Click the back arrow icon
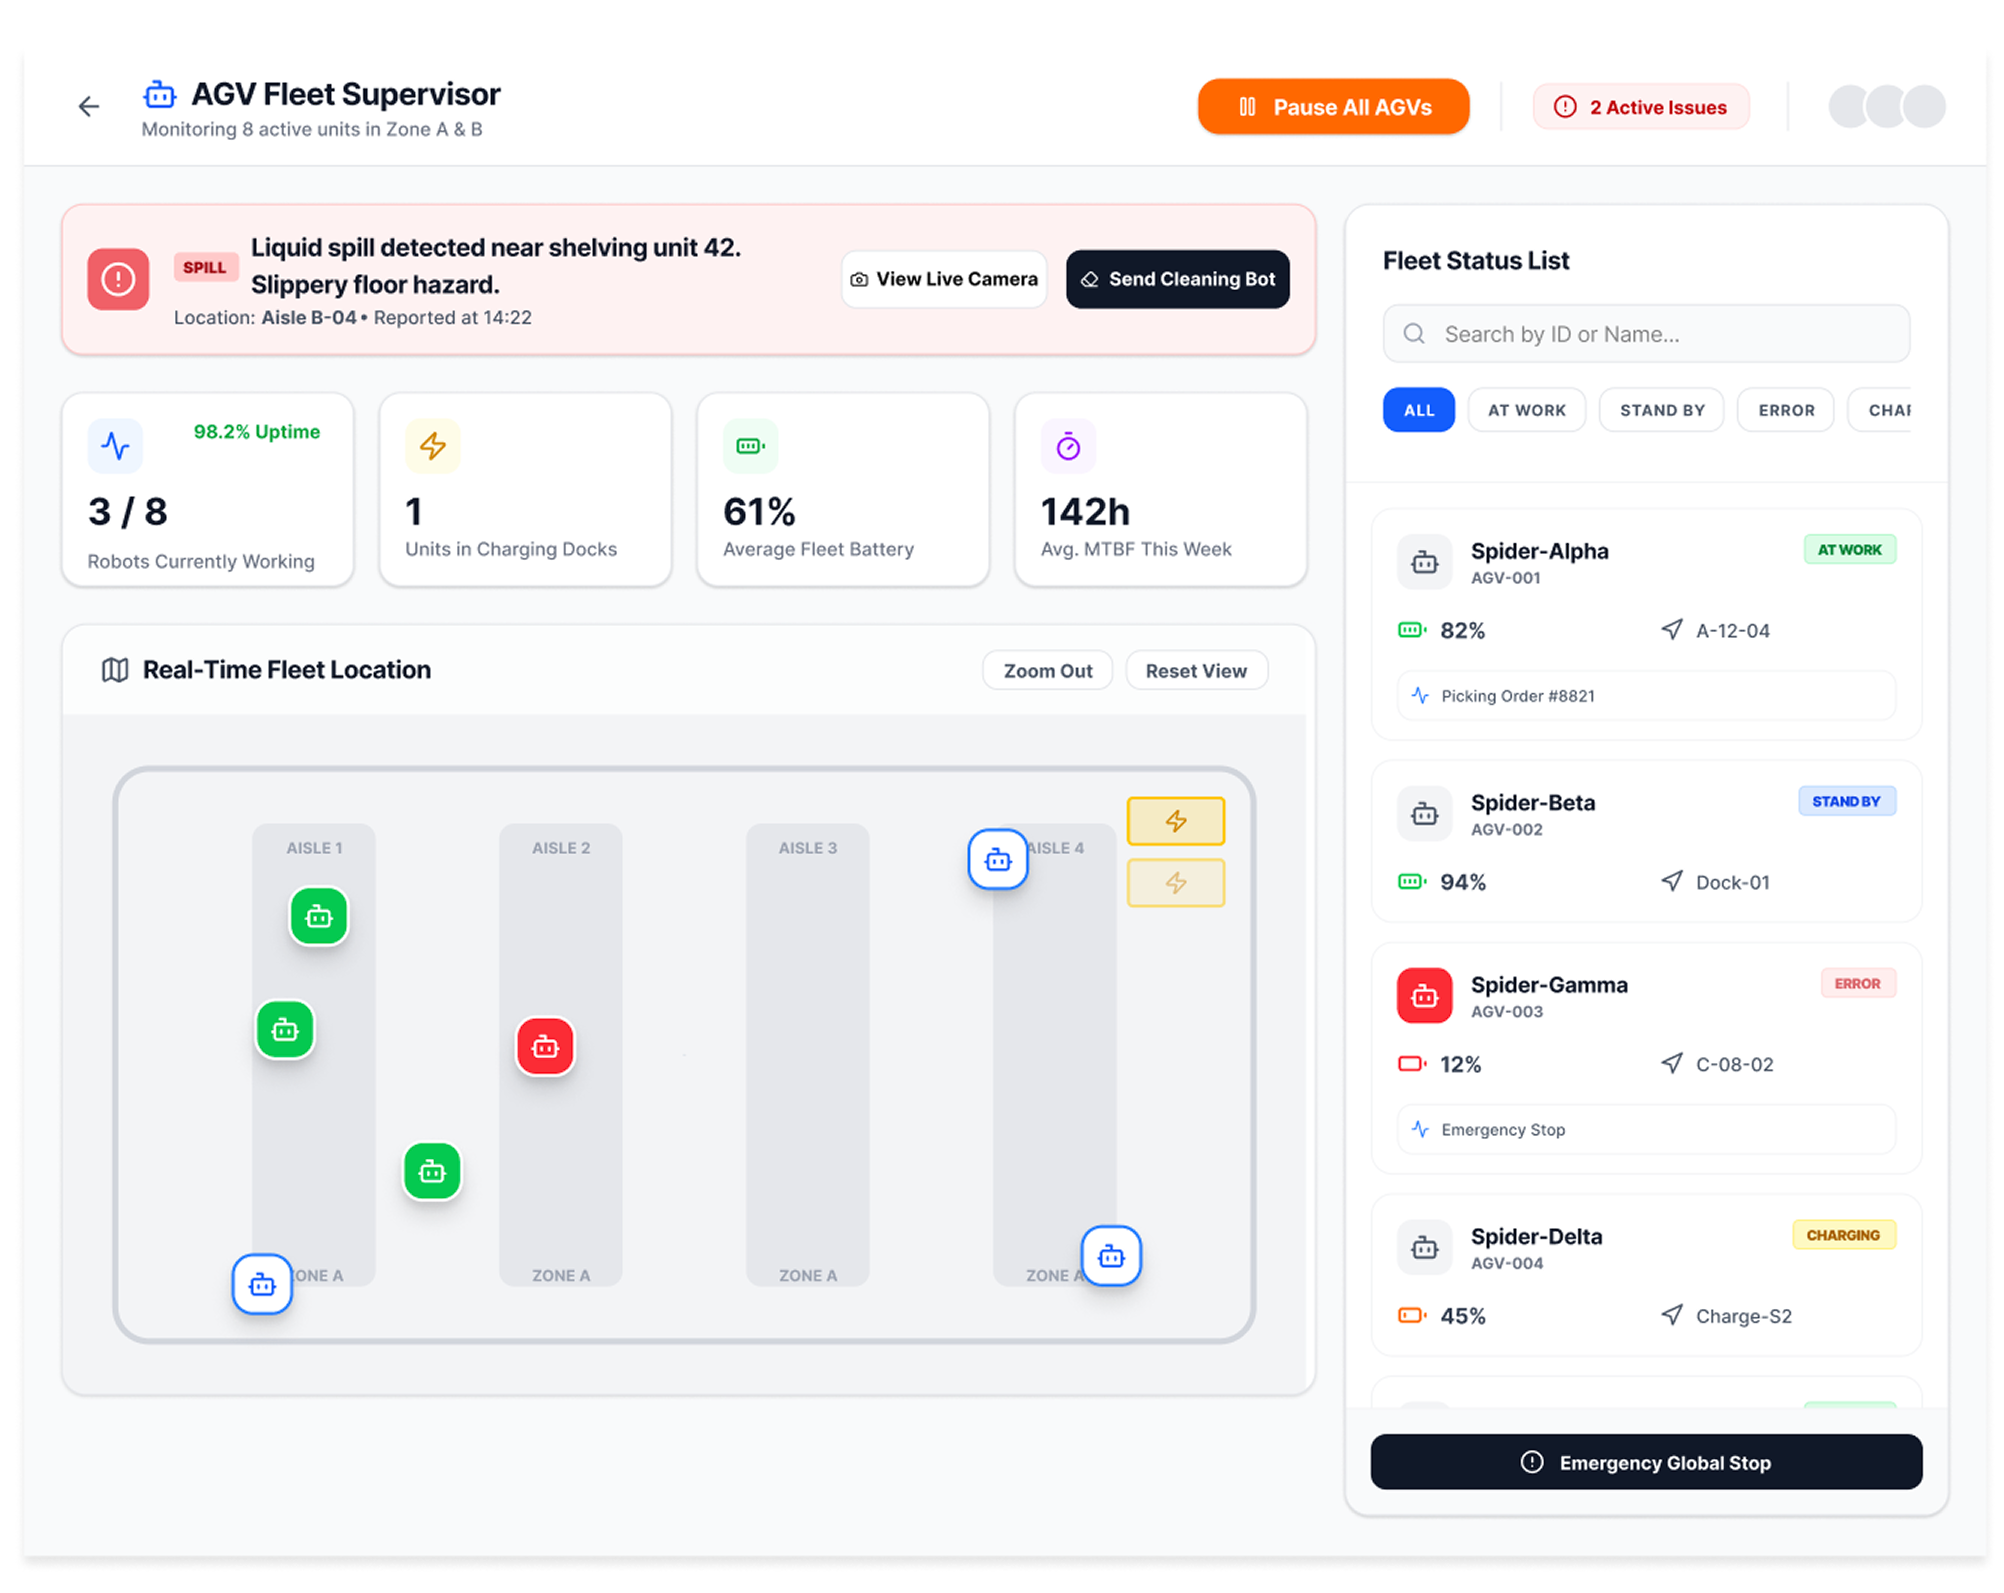Viewport: 2004px width, 1593px height. pyautogui.click(x=89, y=106)
